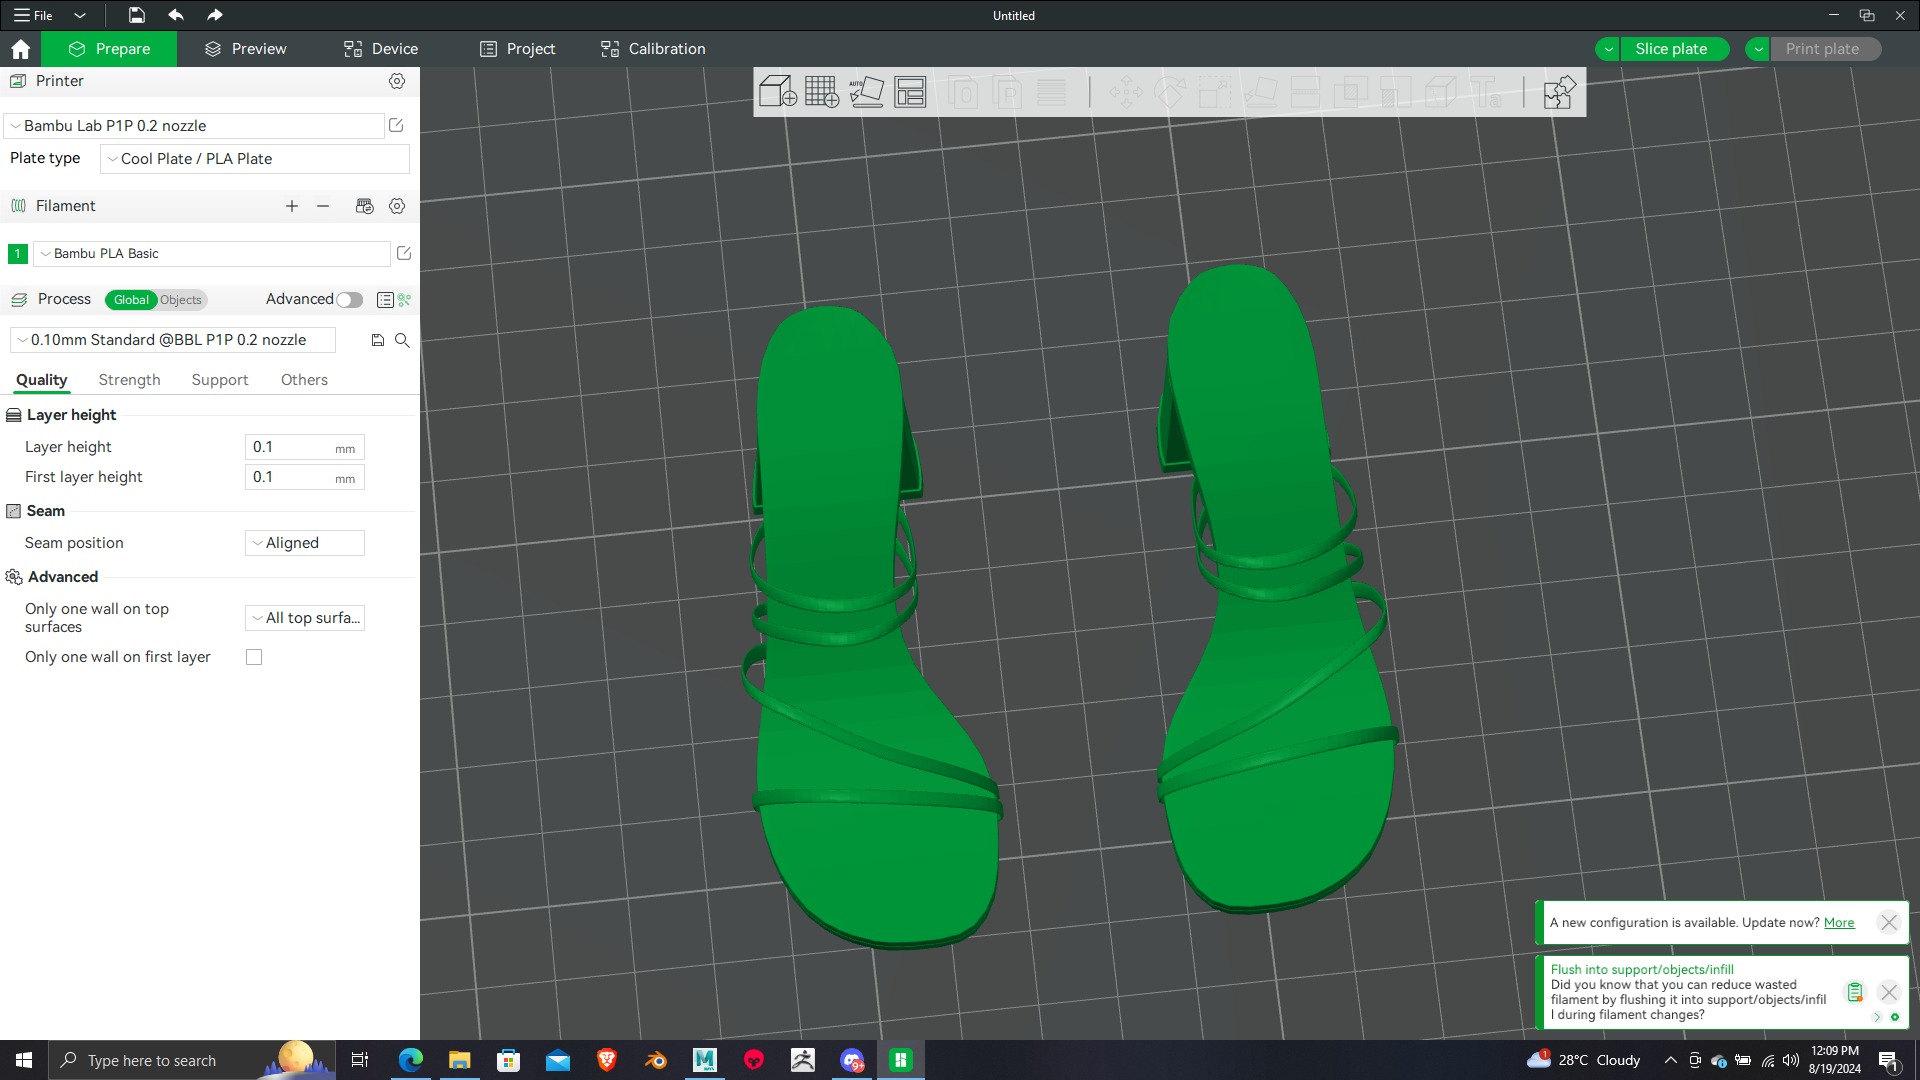This screenshot has height=1080, width=1920.
Task: Open the Others settings tab
Action: 304,380
